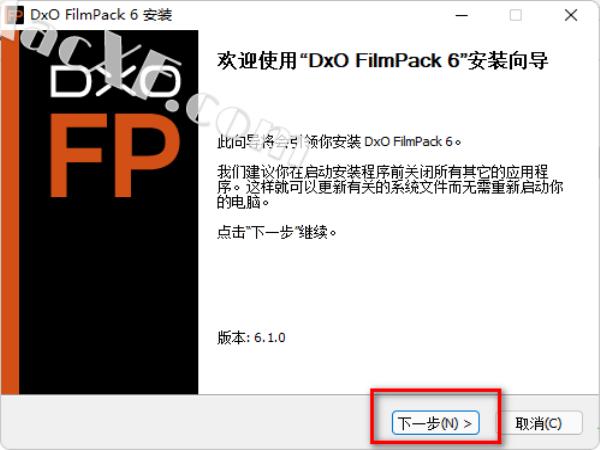600x450 pixels.
Task: Click the grayed-out maximize window button
Action: 515,15
